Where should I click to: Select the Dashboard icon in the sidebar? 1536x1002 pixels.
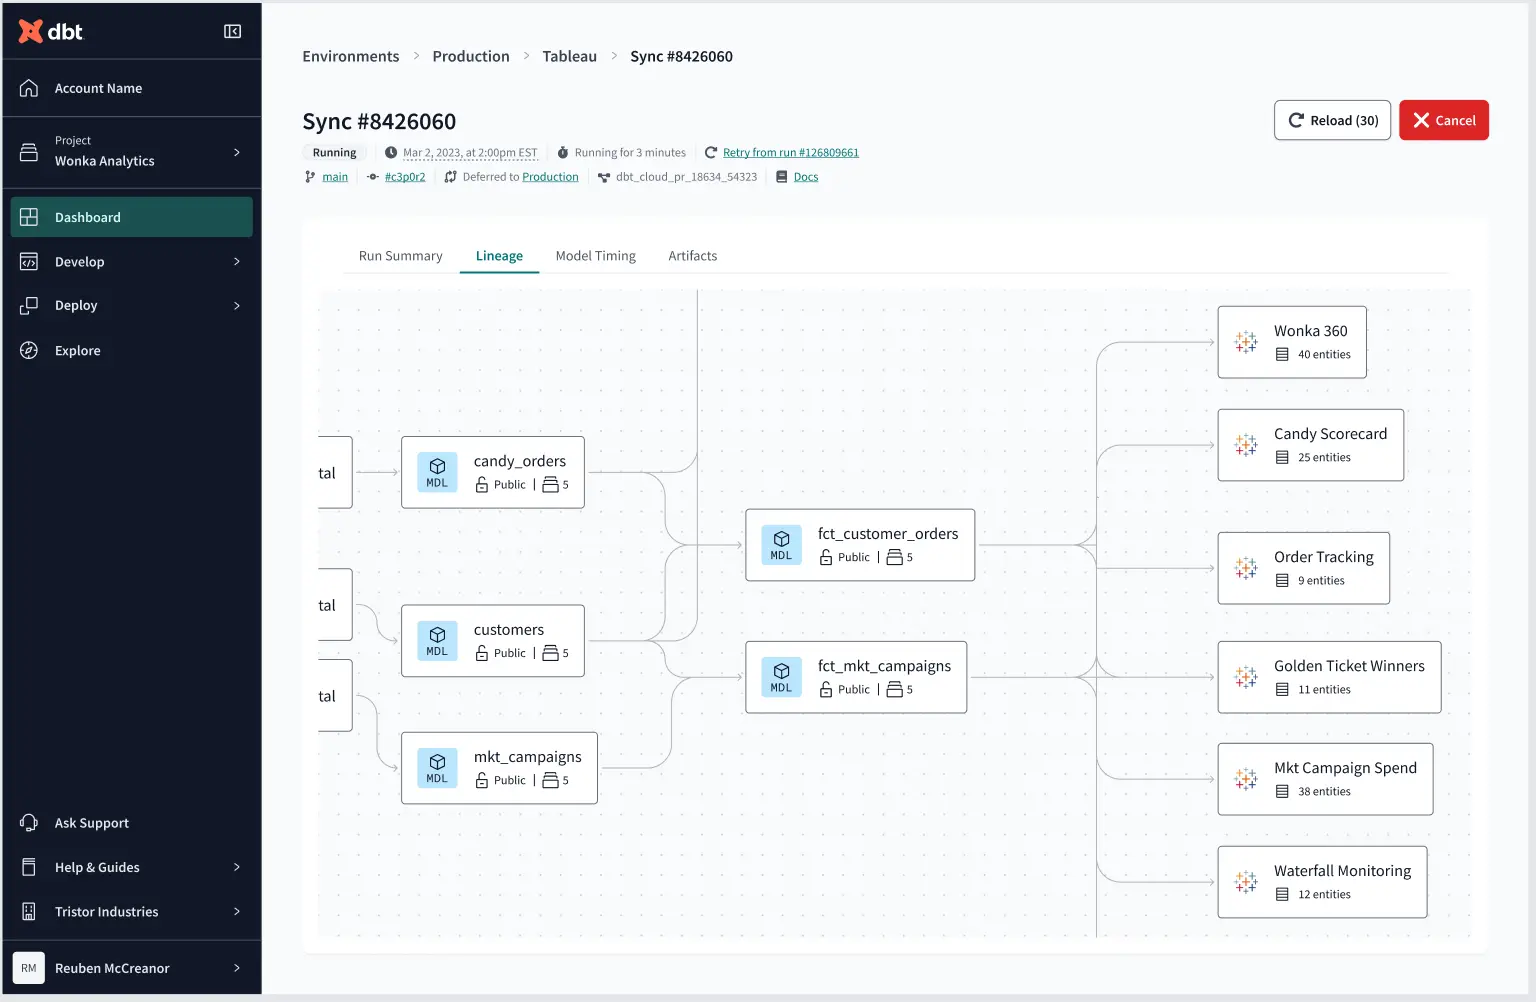tap(29, 216)
